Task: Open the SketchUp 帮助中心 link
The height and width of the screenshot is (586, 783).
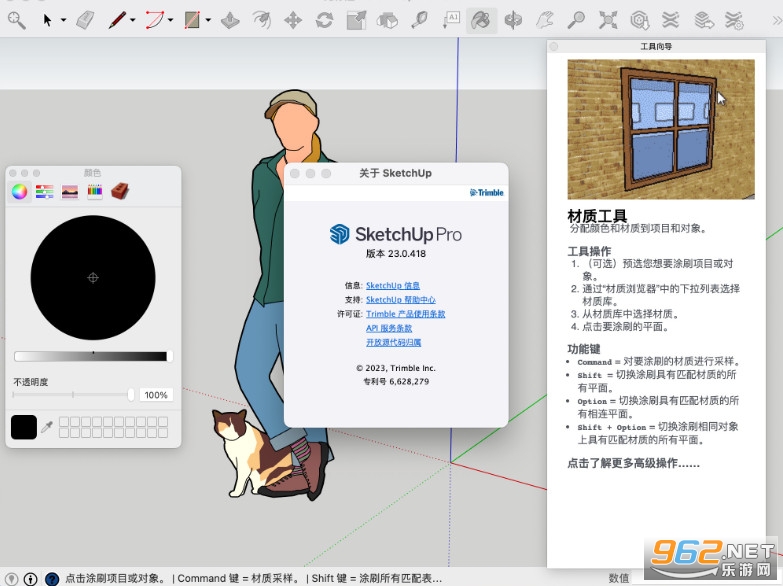Action: coord(400,300)
